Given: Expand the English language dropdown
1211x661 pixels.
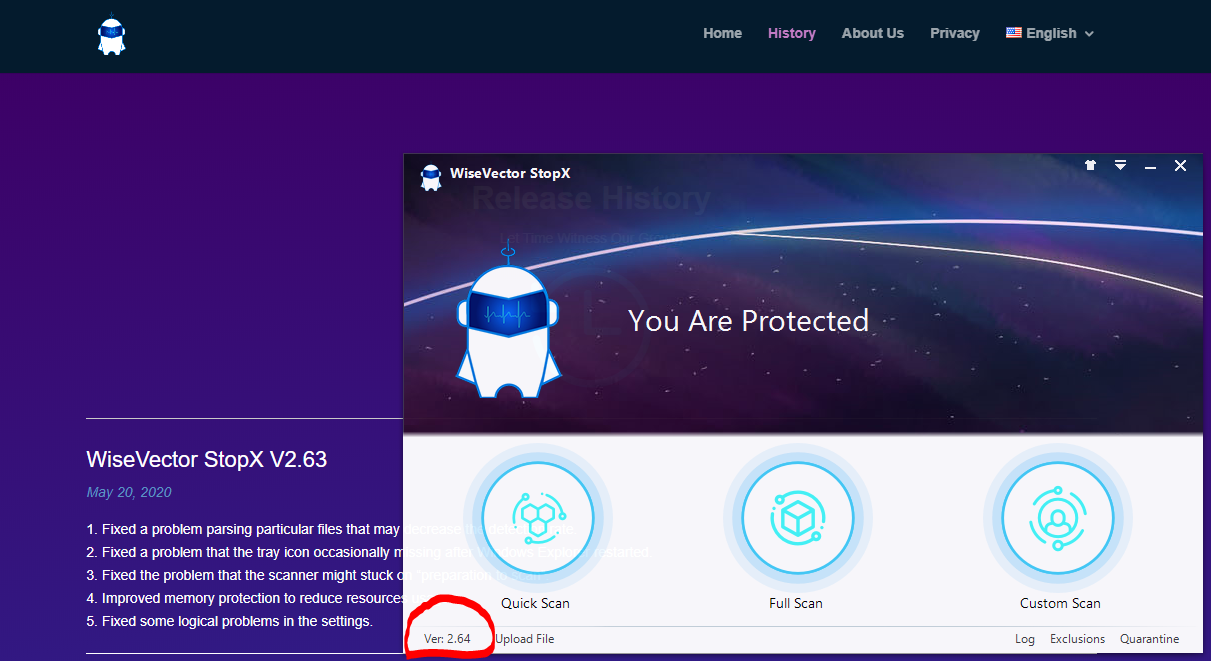Looking at the screenshot, I should pos(1050,33).
